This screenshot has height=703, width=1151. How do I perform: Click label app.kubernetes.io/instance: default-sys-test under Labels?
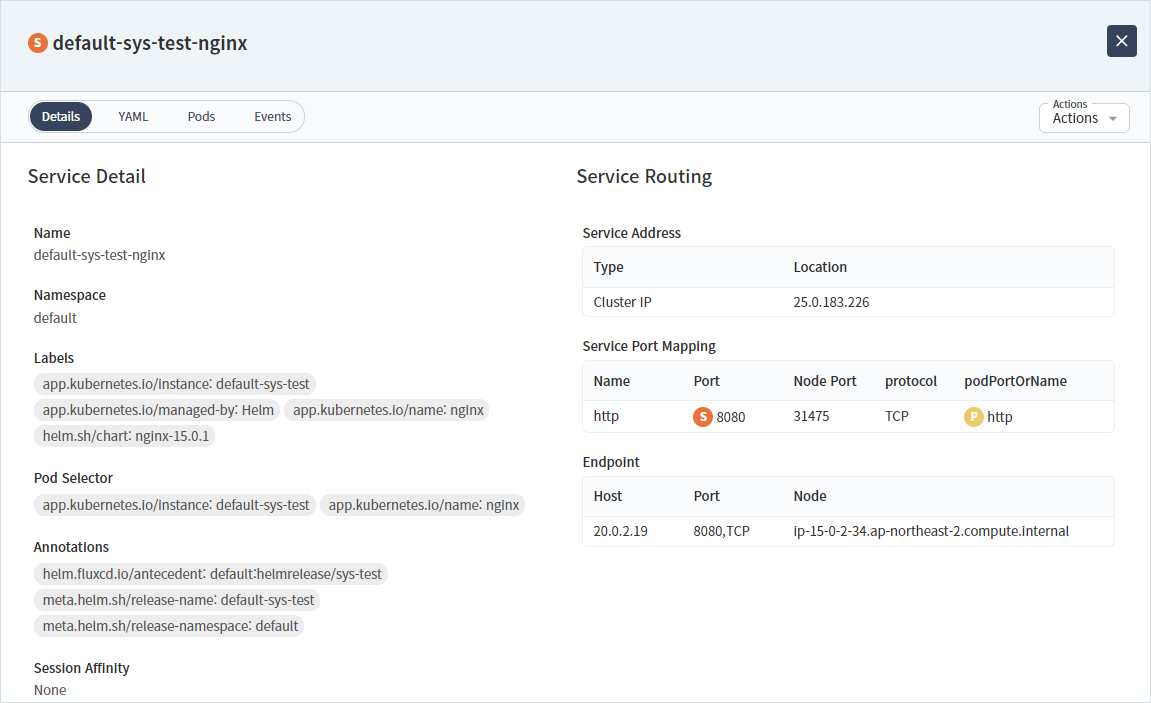175,384
